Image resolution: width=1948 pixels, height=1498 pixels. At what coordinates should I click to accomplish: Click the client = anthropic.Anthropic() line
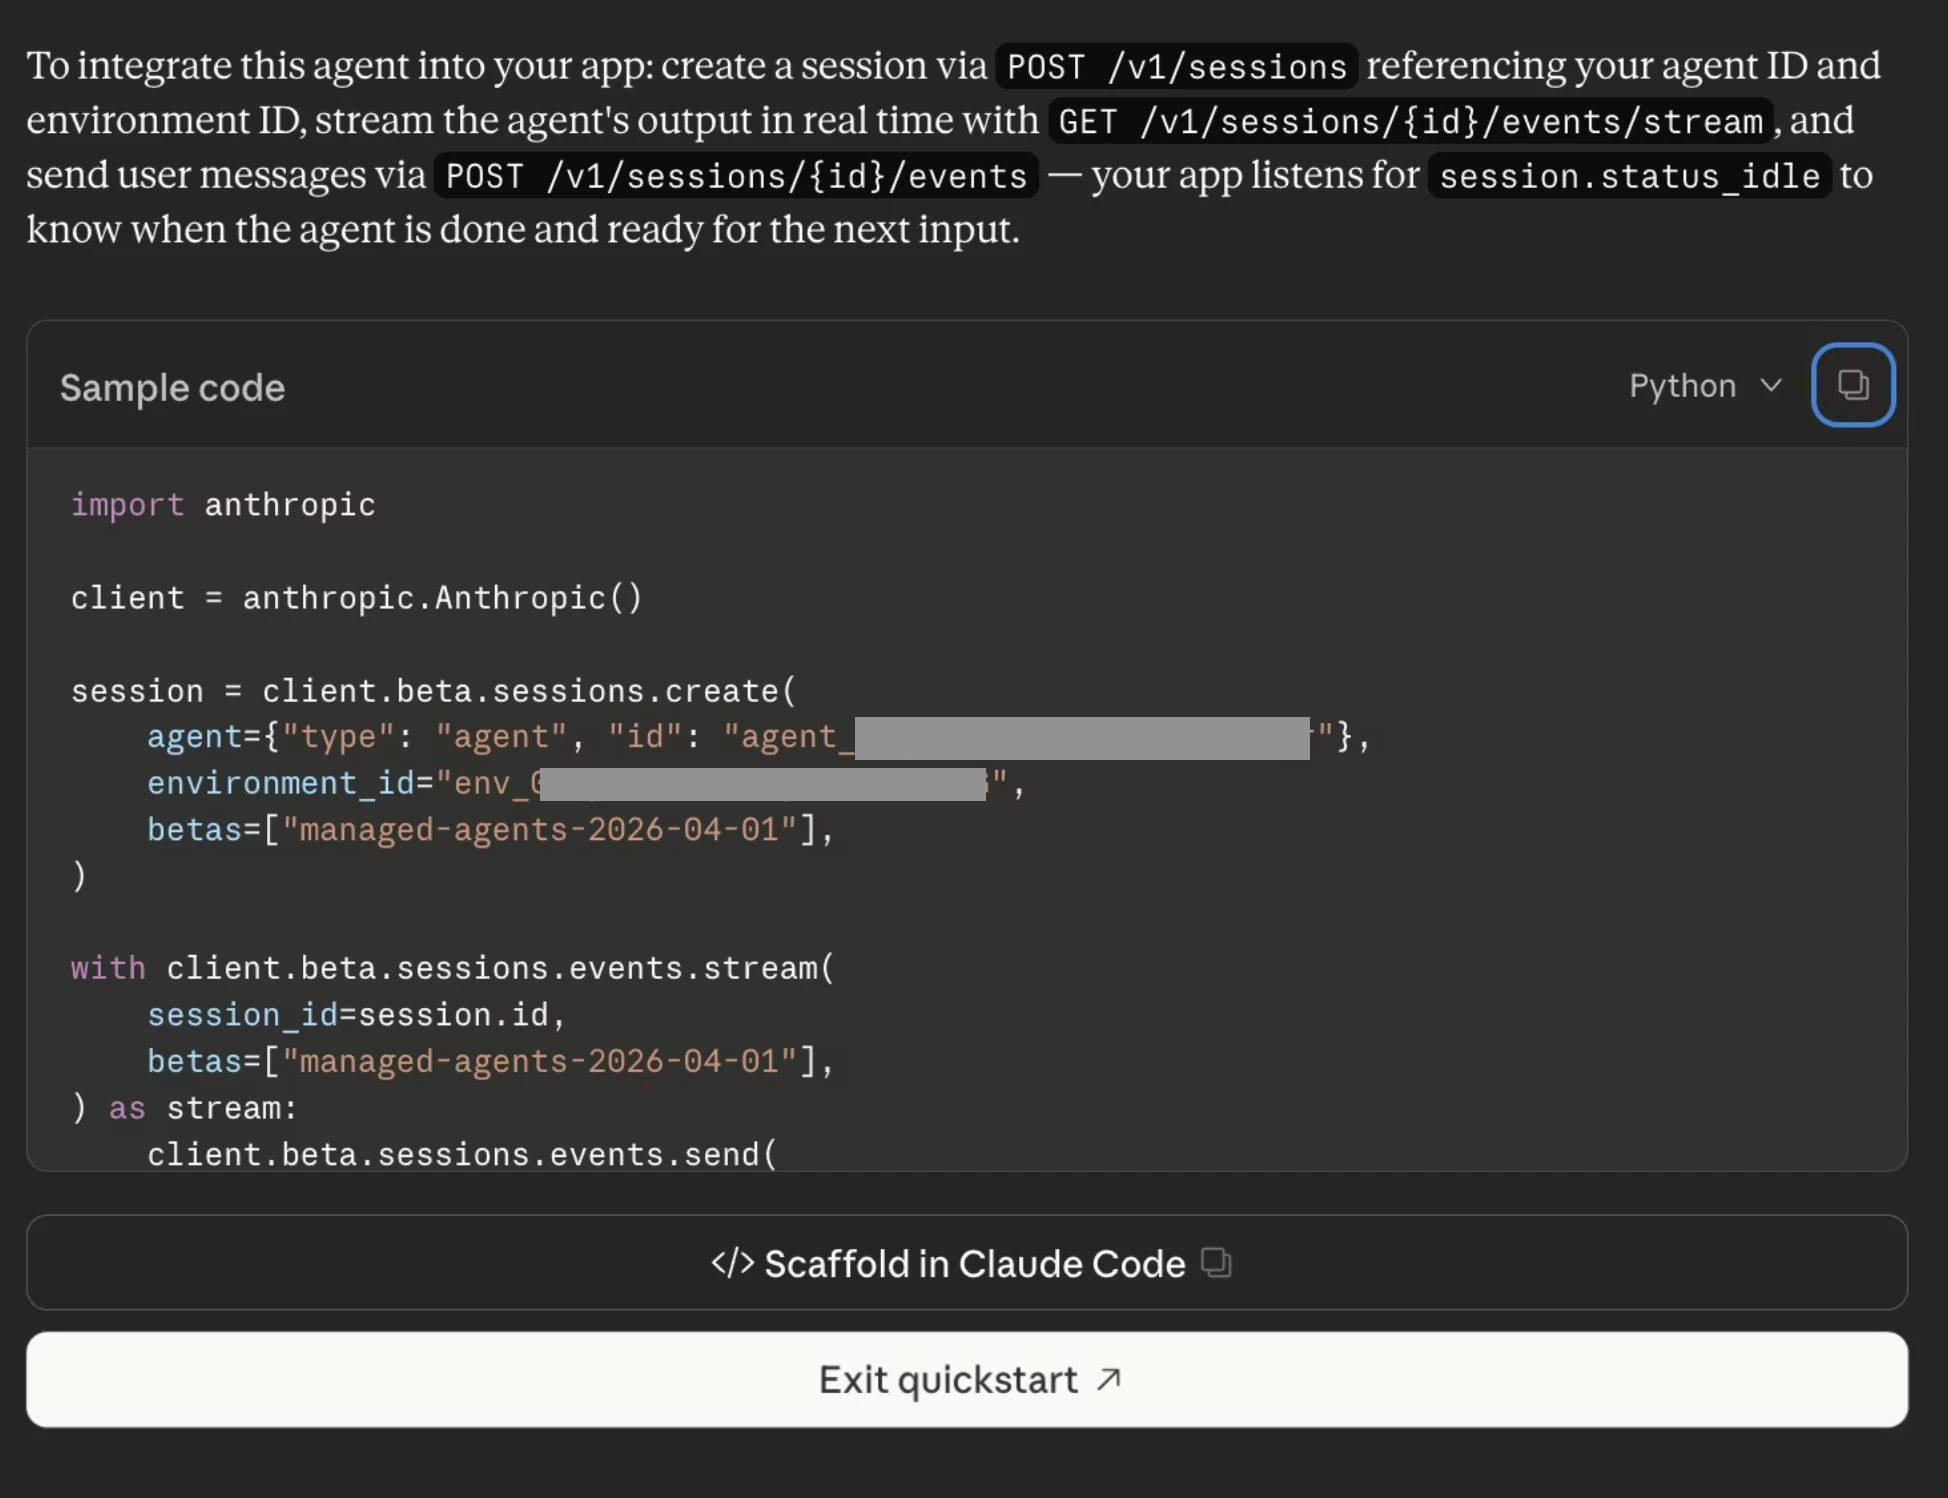(x=356, y=598)
